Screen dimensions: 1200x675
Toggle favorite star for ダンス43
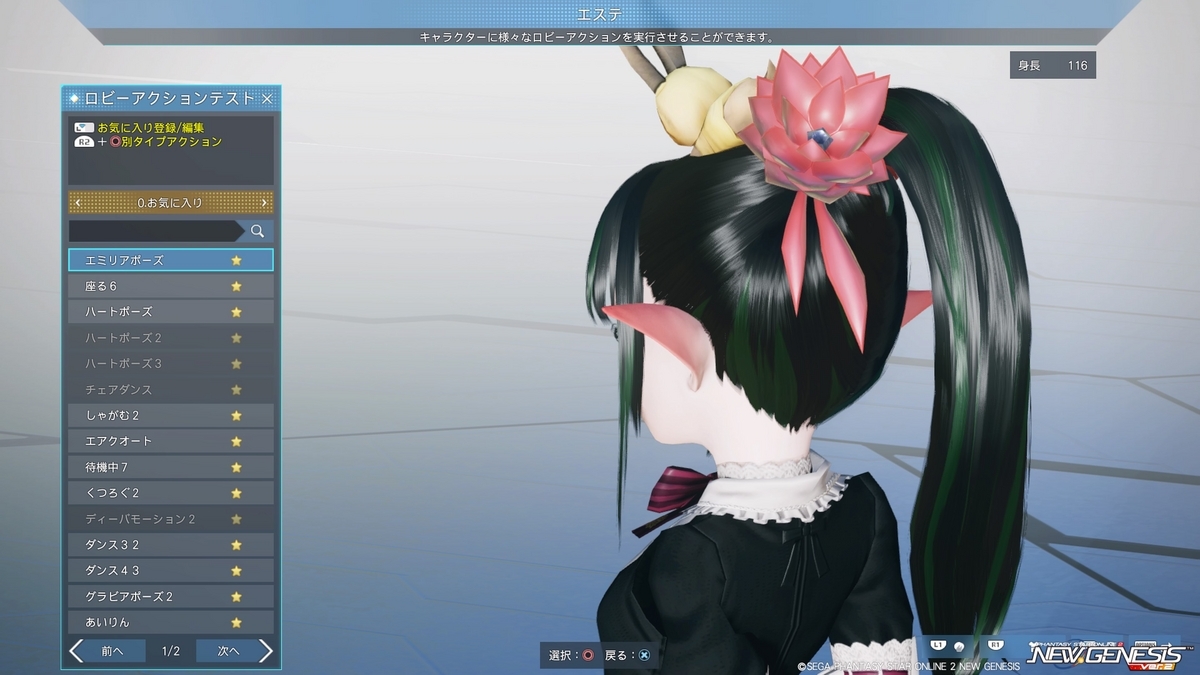[x=237, y=571]
